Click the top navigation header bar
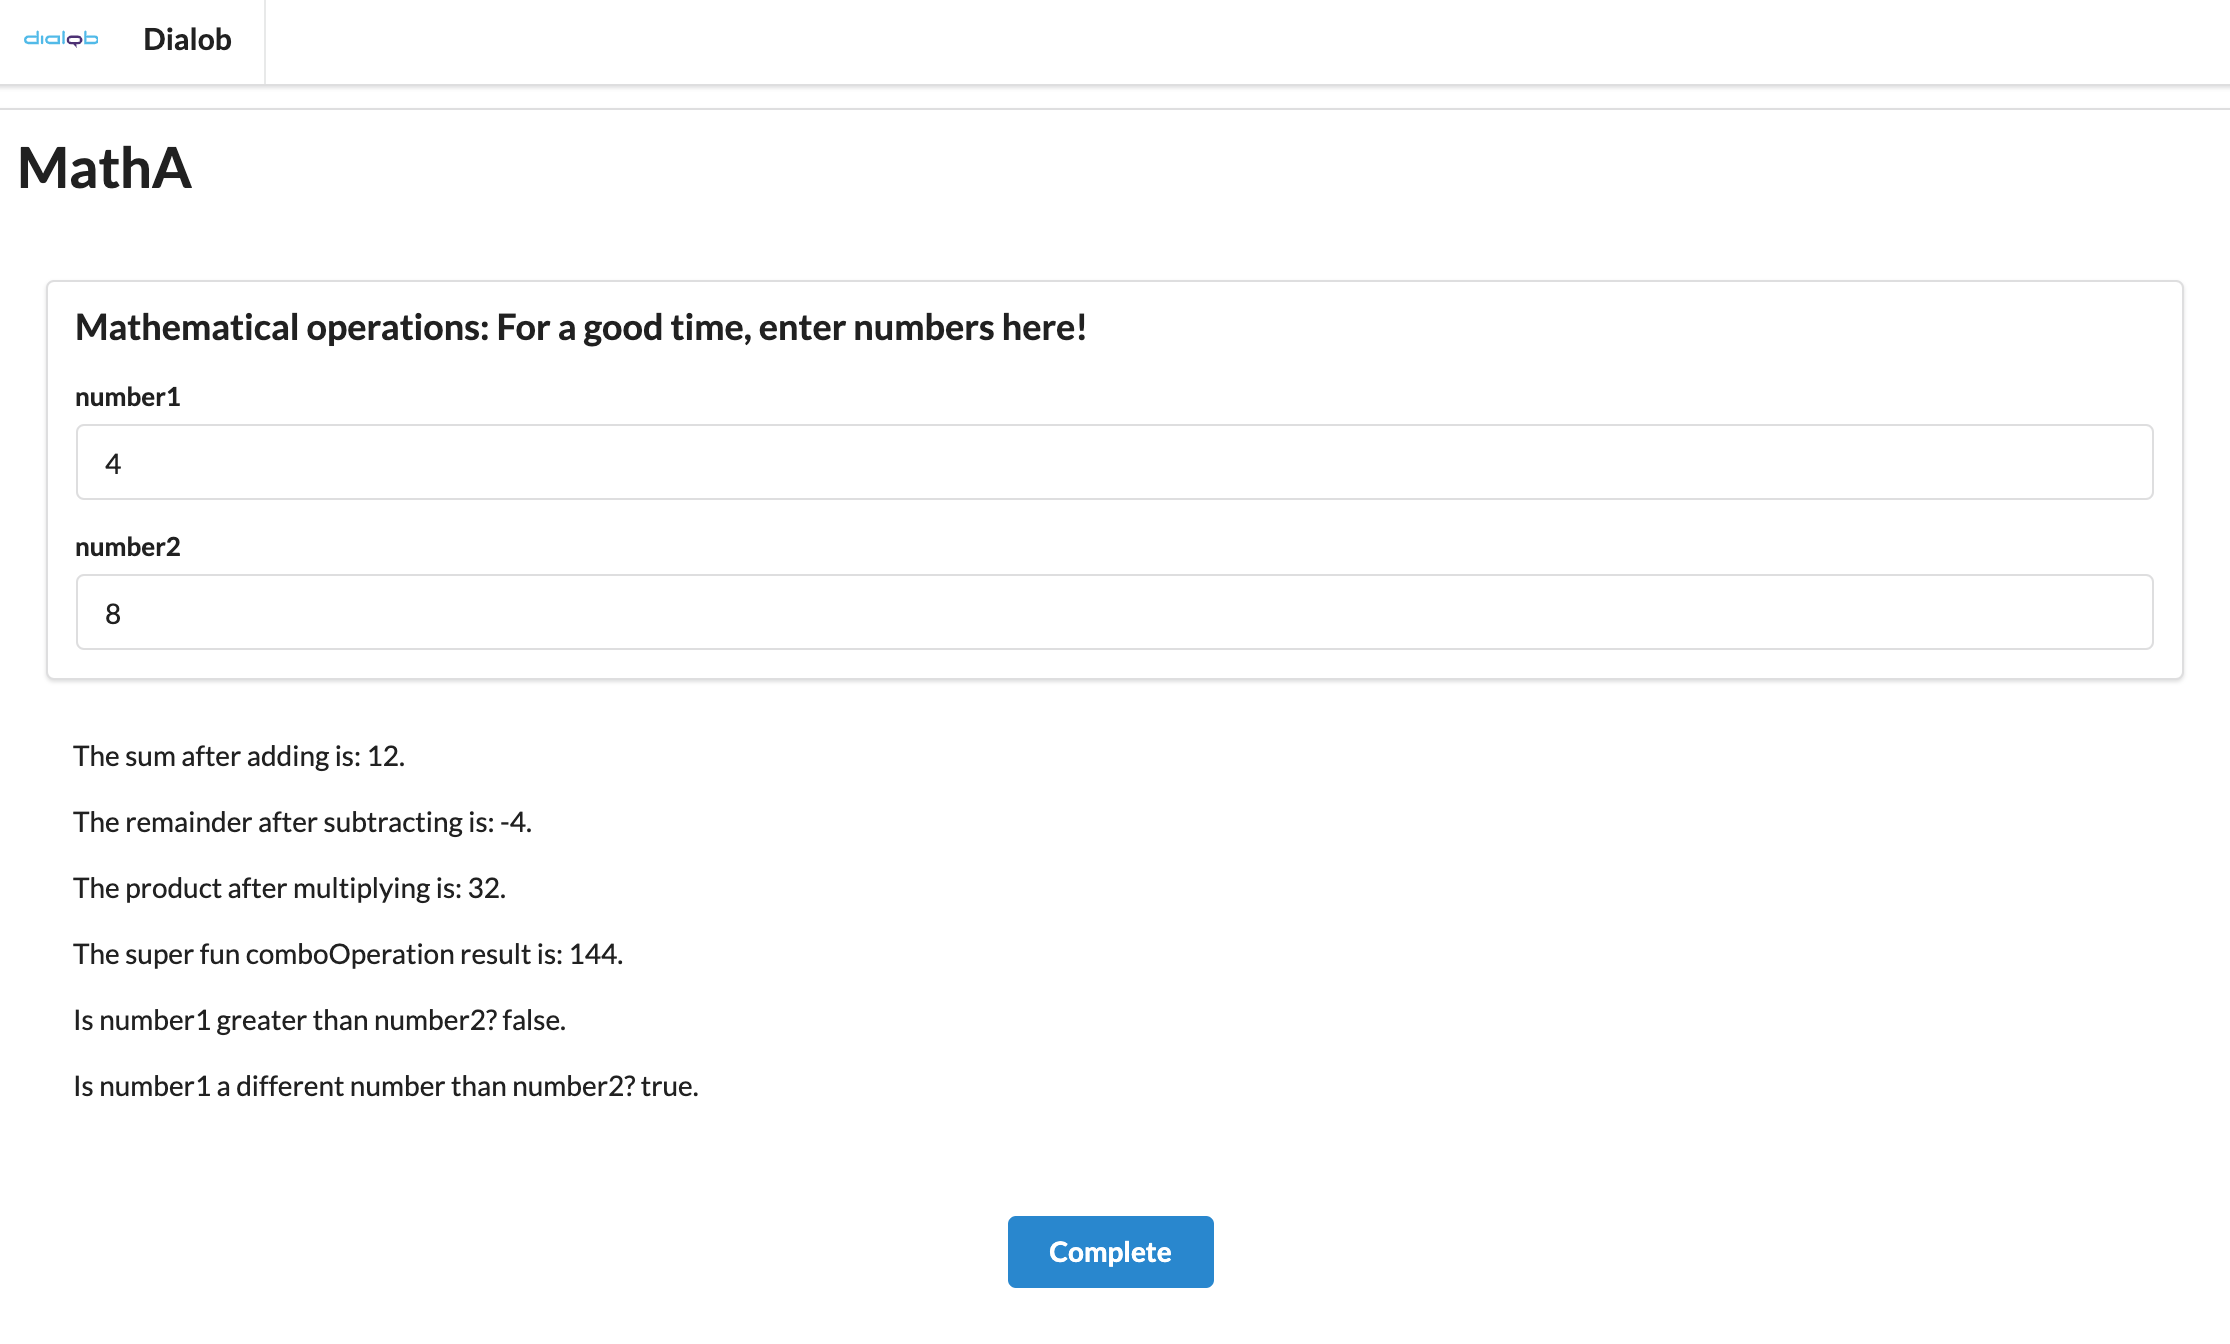The width and height of the screenshot is (2230, 1344). 1115,41
